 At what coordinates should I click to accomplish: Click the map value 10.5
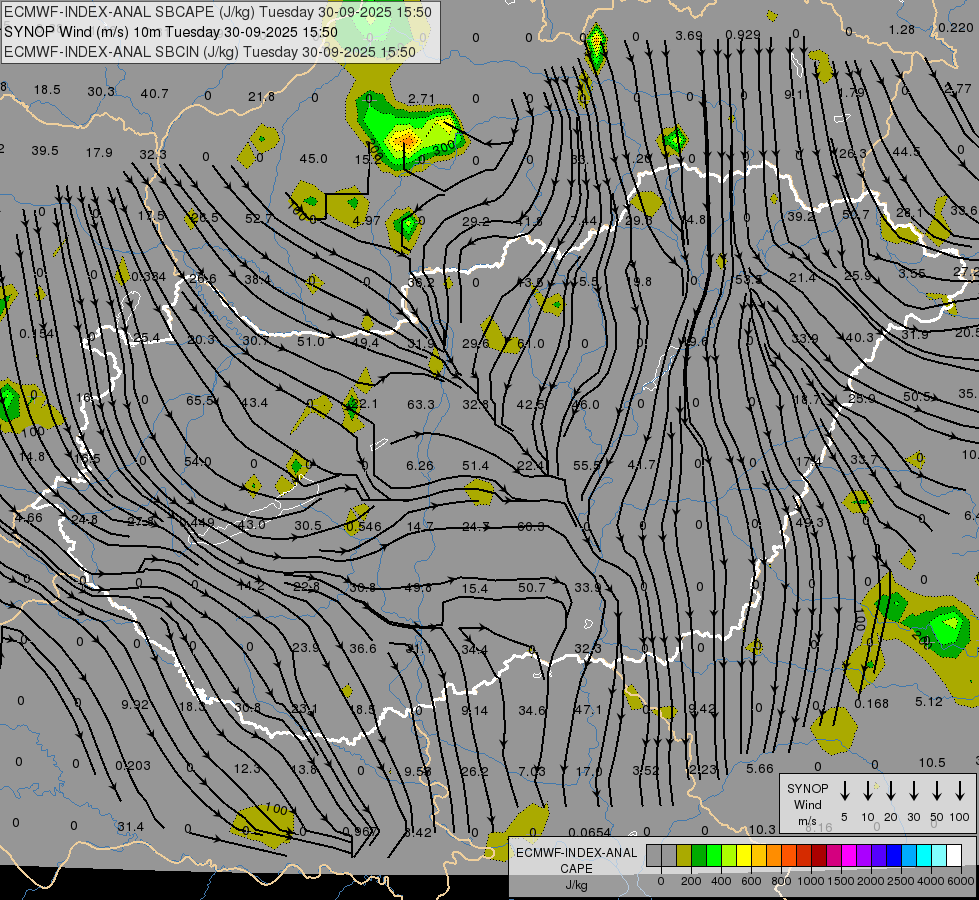click(x=932, y=763)
